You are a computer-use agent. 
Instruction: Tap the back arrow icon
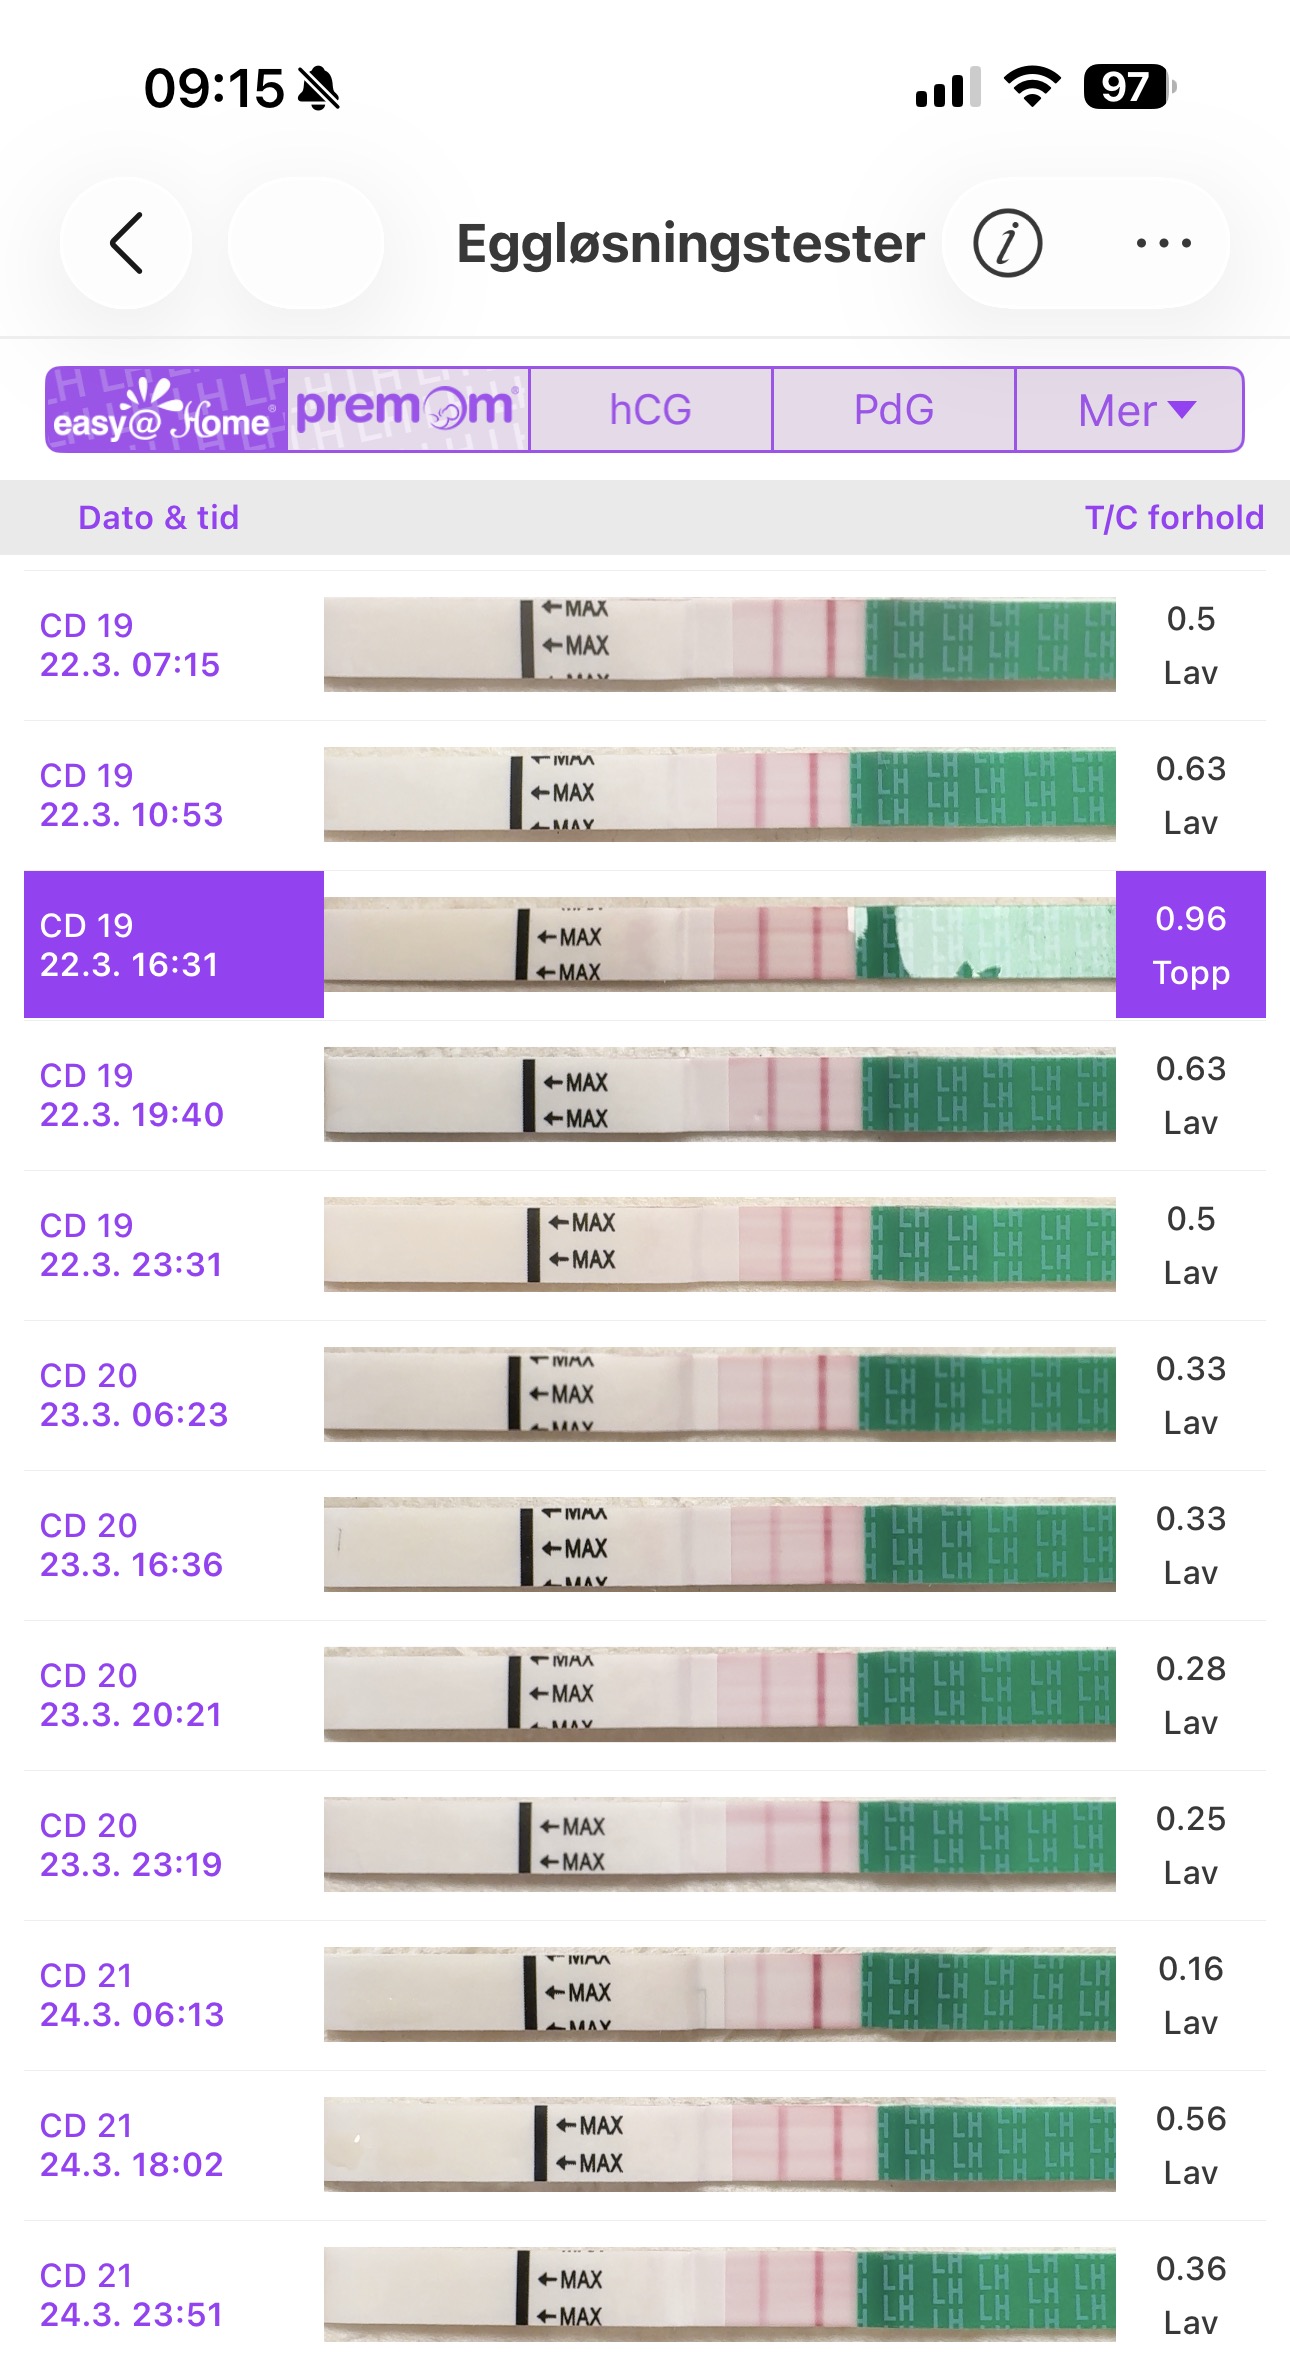[126, 243]
